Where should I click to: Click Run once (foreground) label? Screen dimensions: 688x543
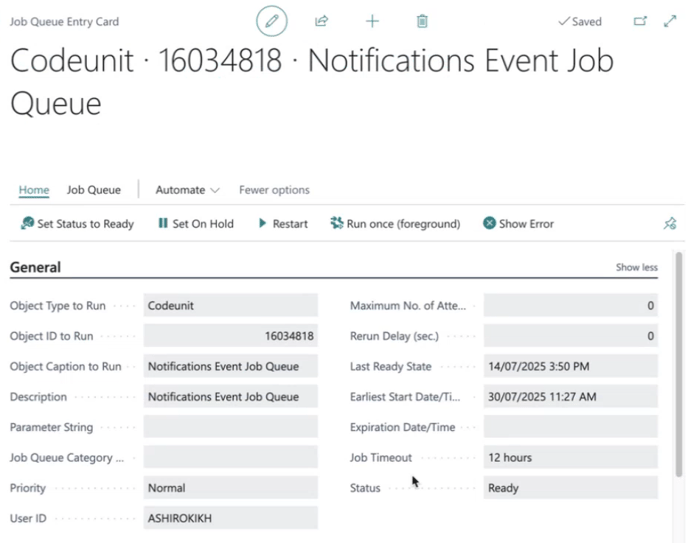pyautogui.click(x=403, y=224)
